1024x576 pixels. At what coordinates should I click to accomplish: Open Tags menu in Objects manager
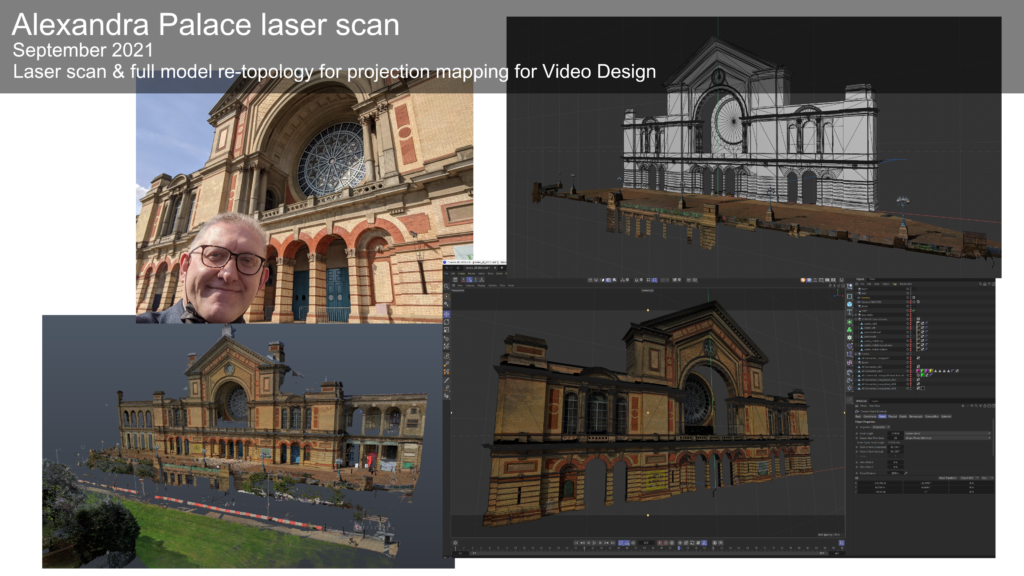(895, 283)
